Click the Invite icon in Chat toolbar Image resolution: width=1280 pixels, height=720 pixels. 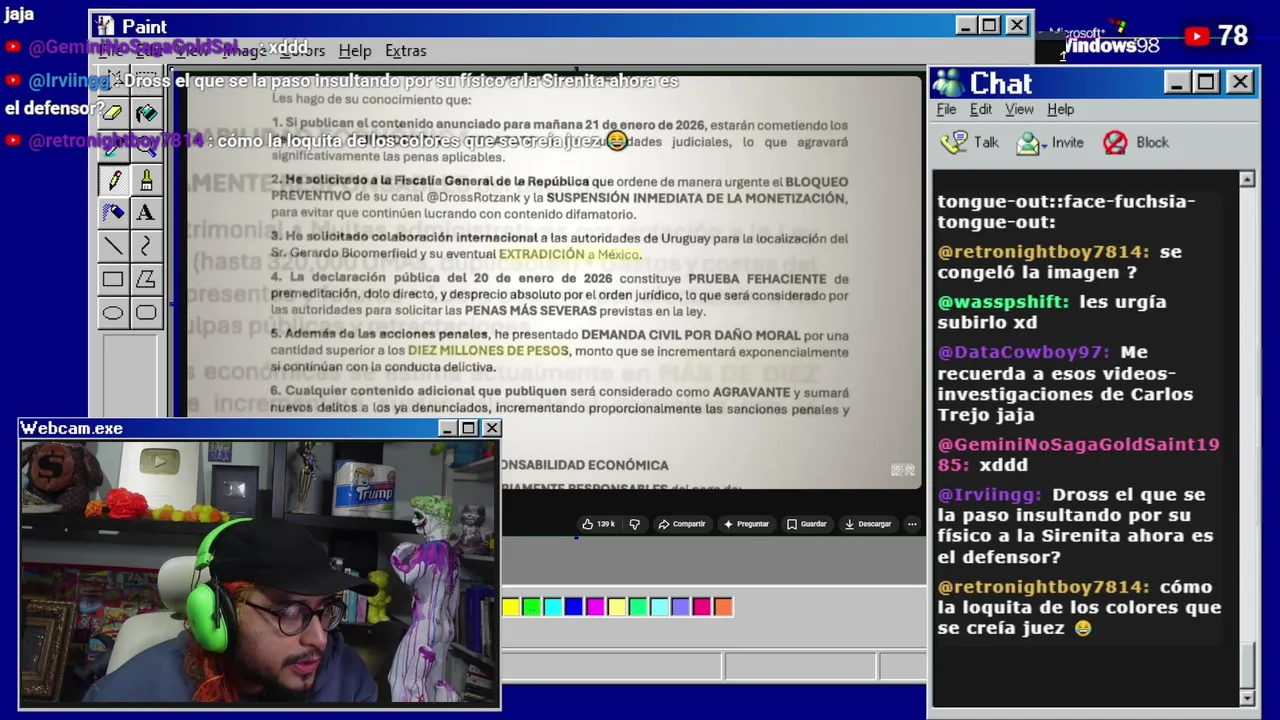1028,143
